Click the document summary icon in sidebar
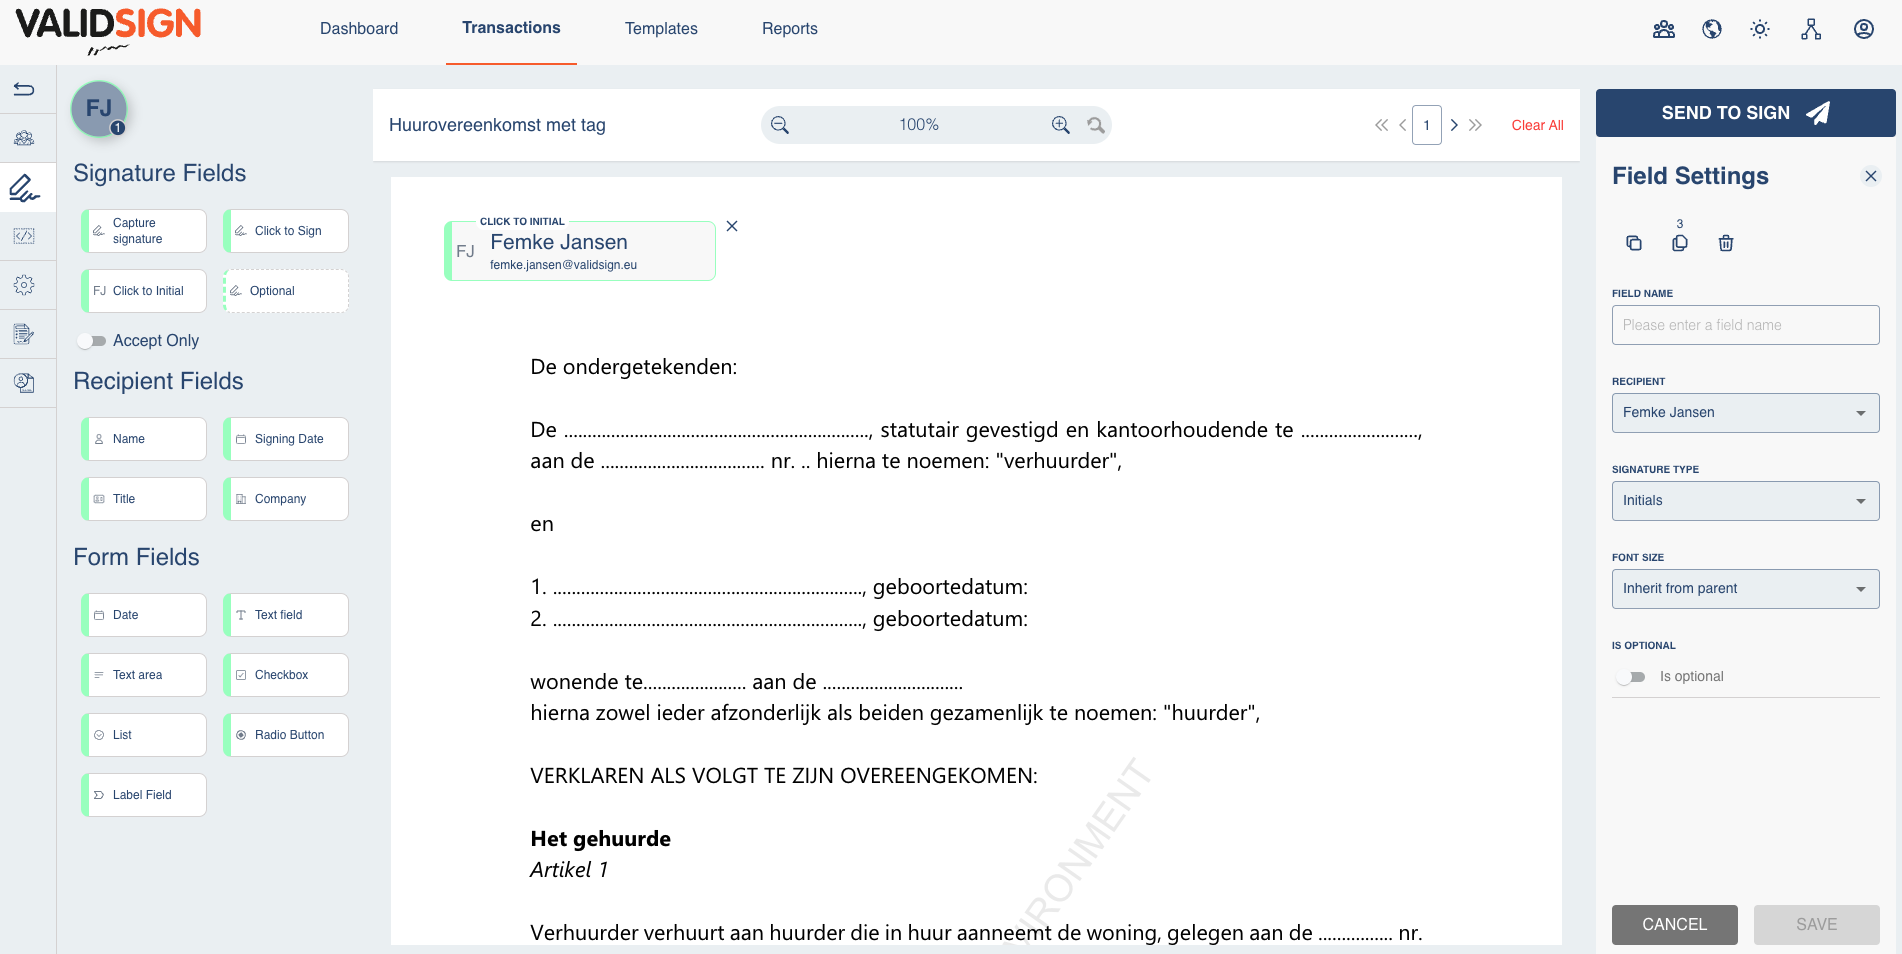This screenshot has height=954, width=1902. point(25,333)
